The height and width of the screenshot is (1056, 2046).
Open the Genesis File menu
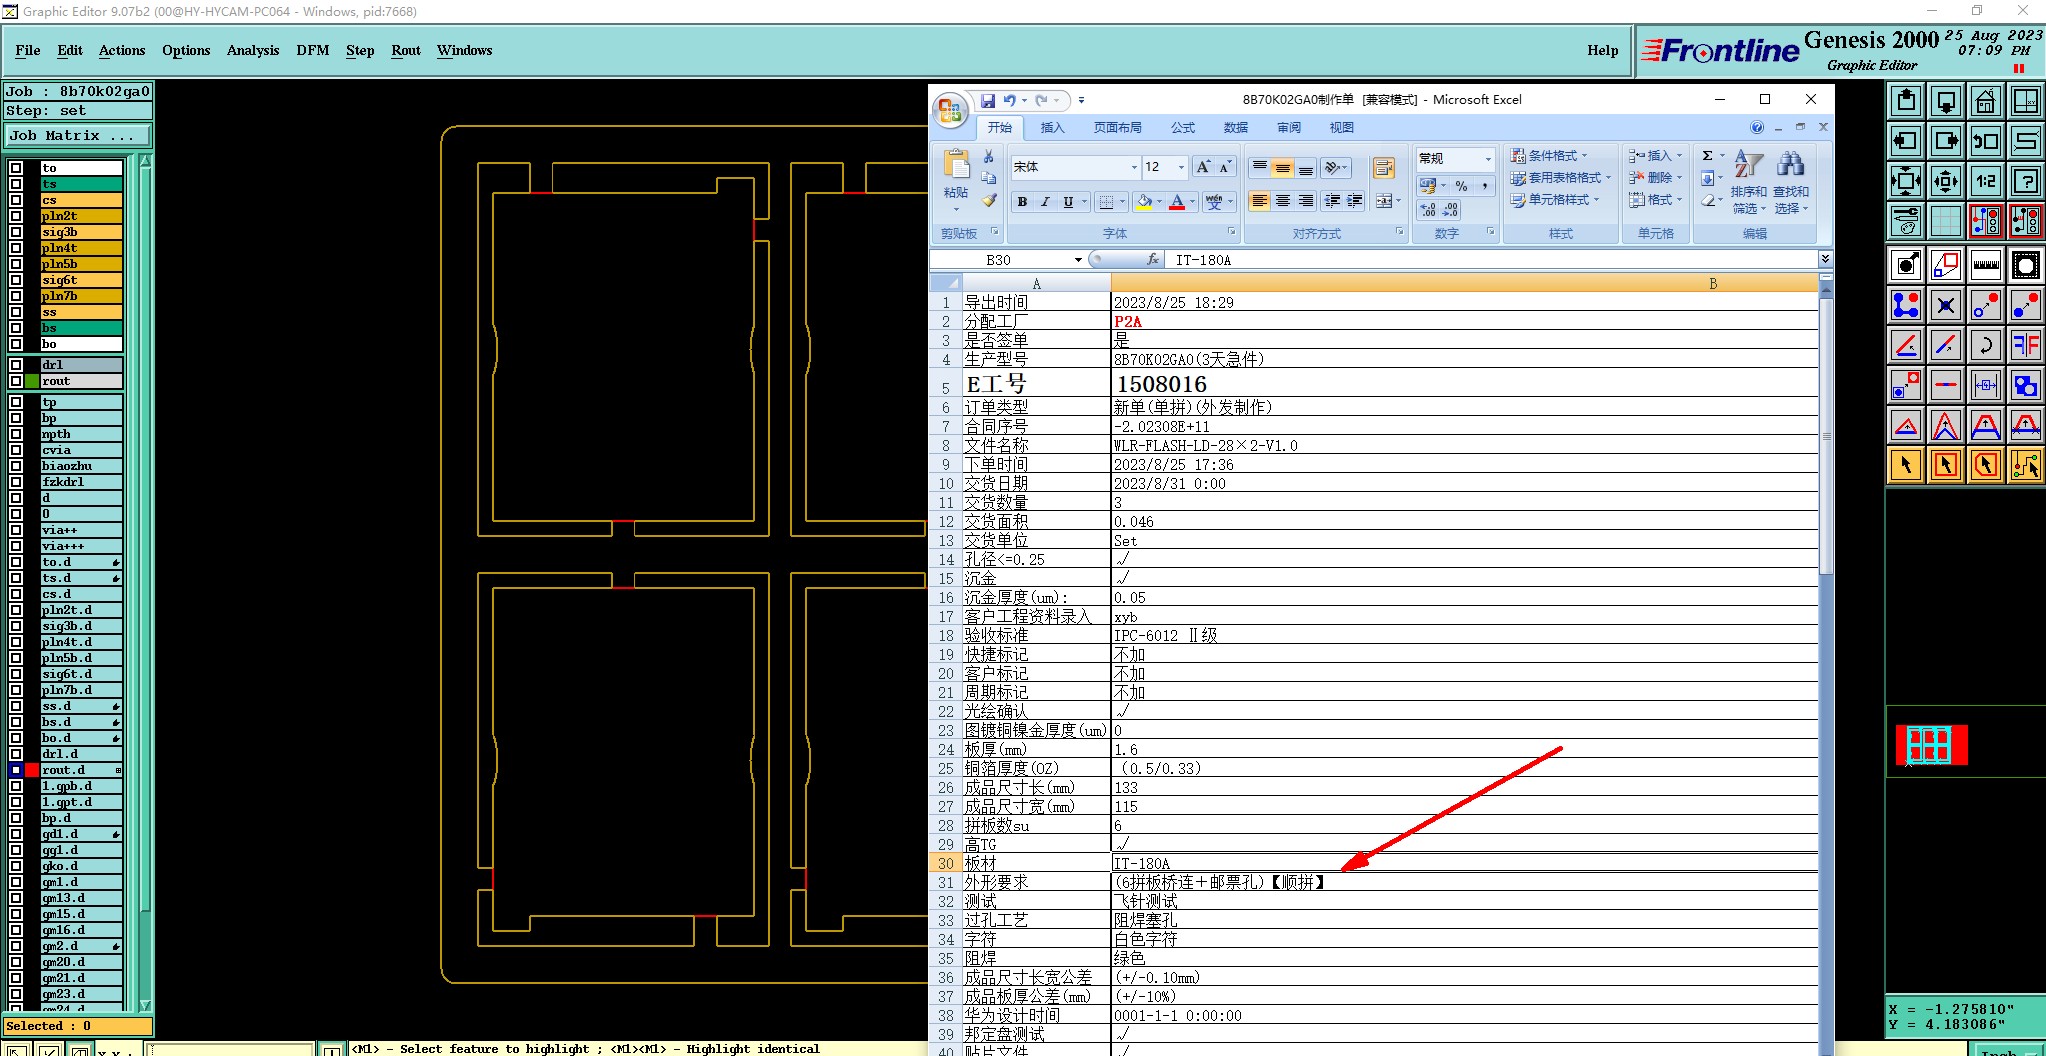point(28,50)
